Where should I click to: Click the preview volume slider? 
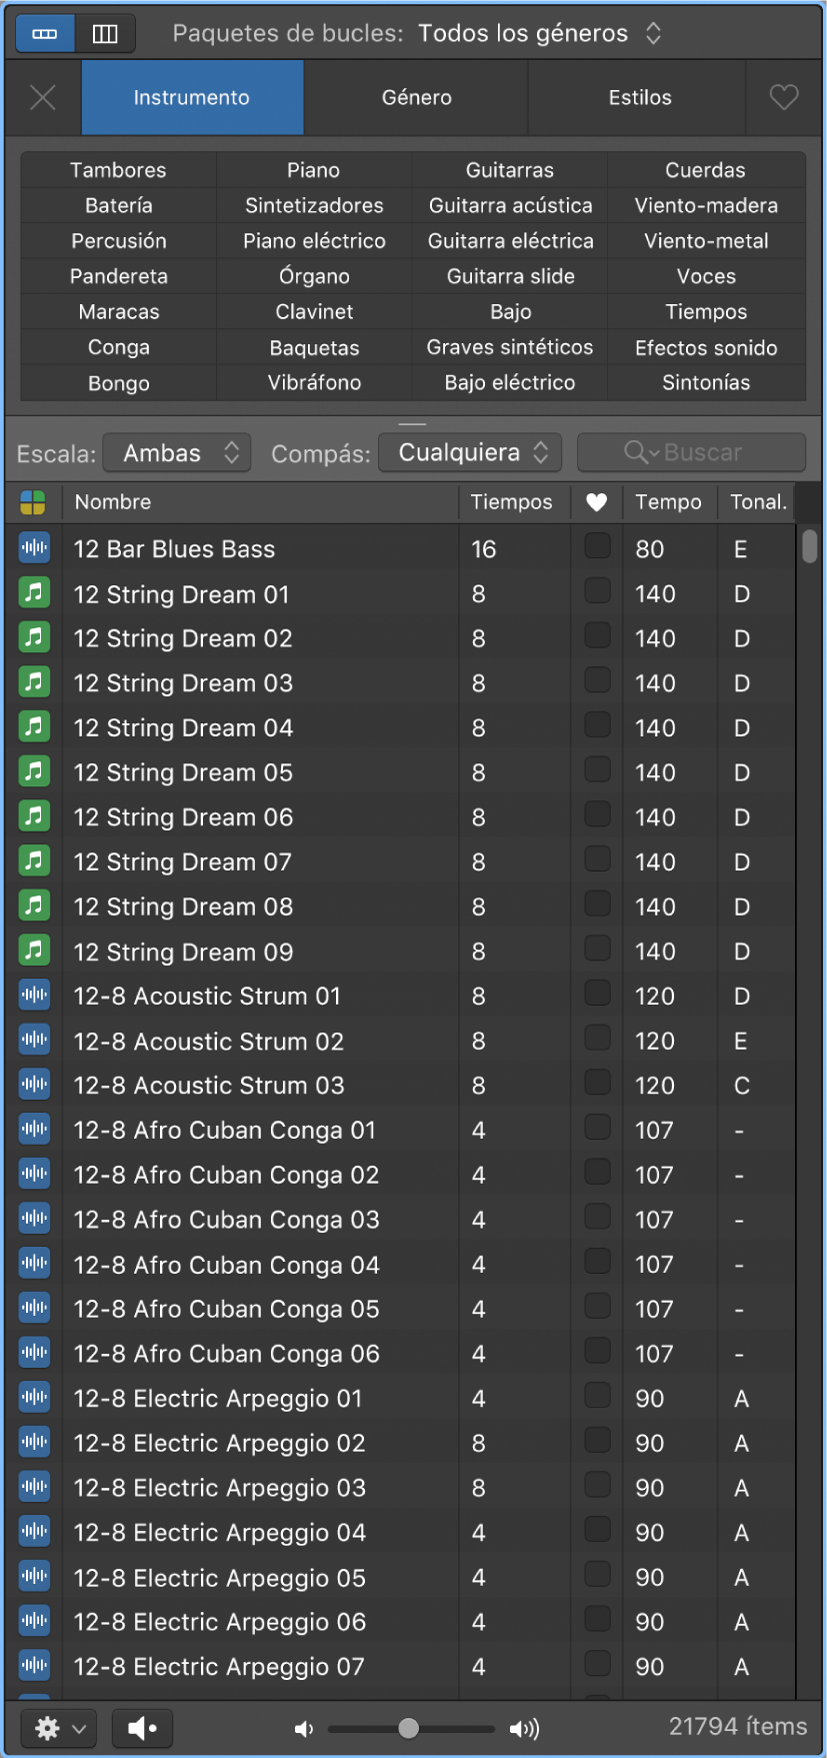pyautogui.click(x=410, y=1728)
